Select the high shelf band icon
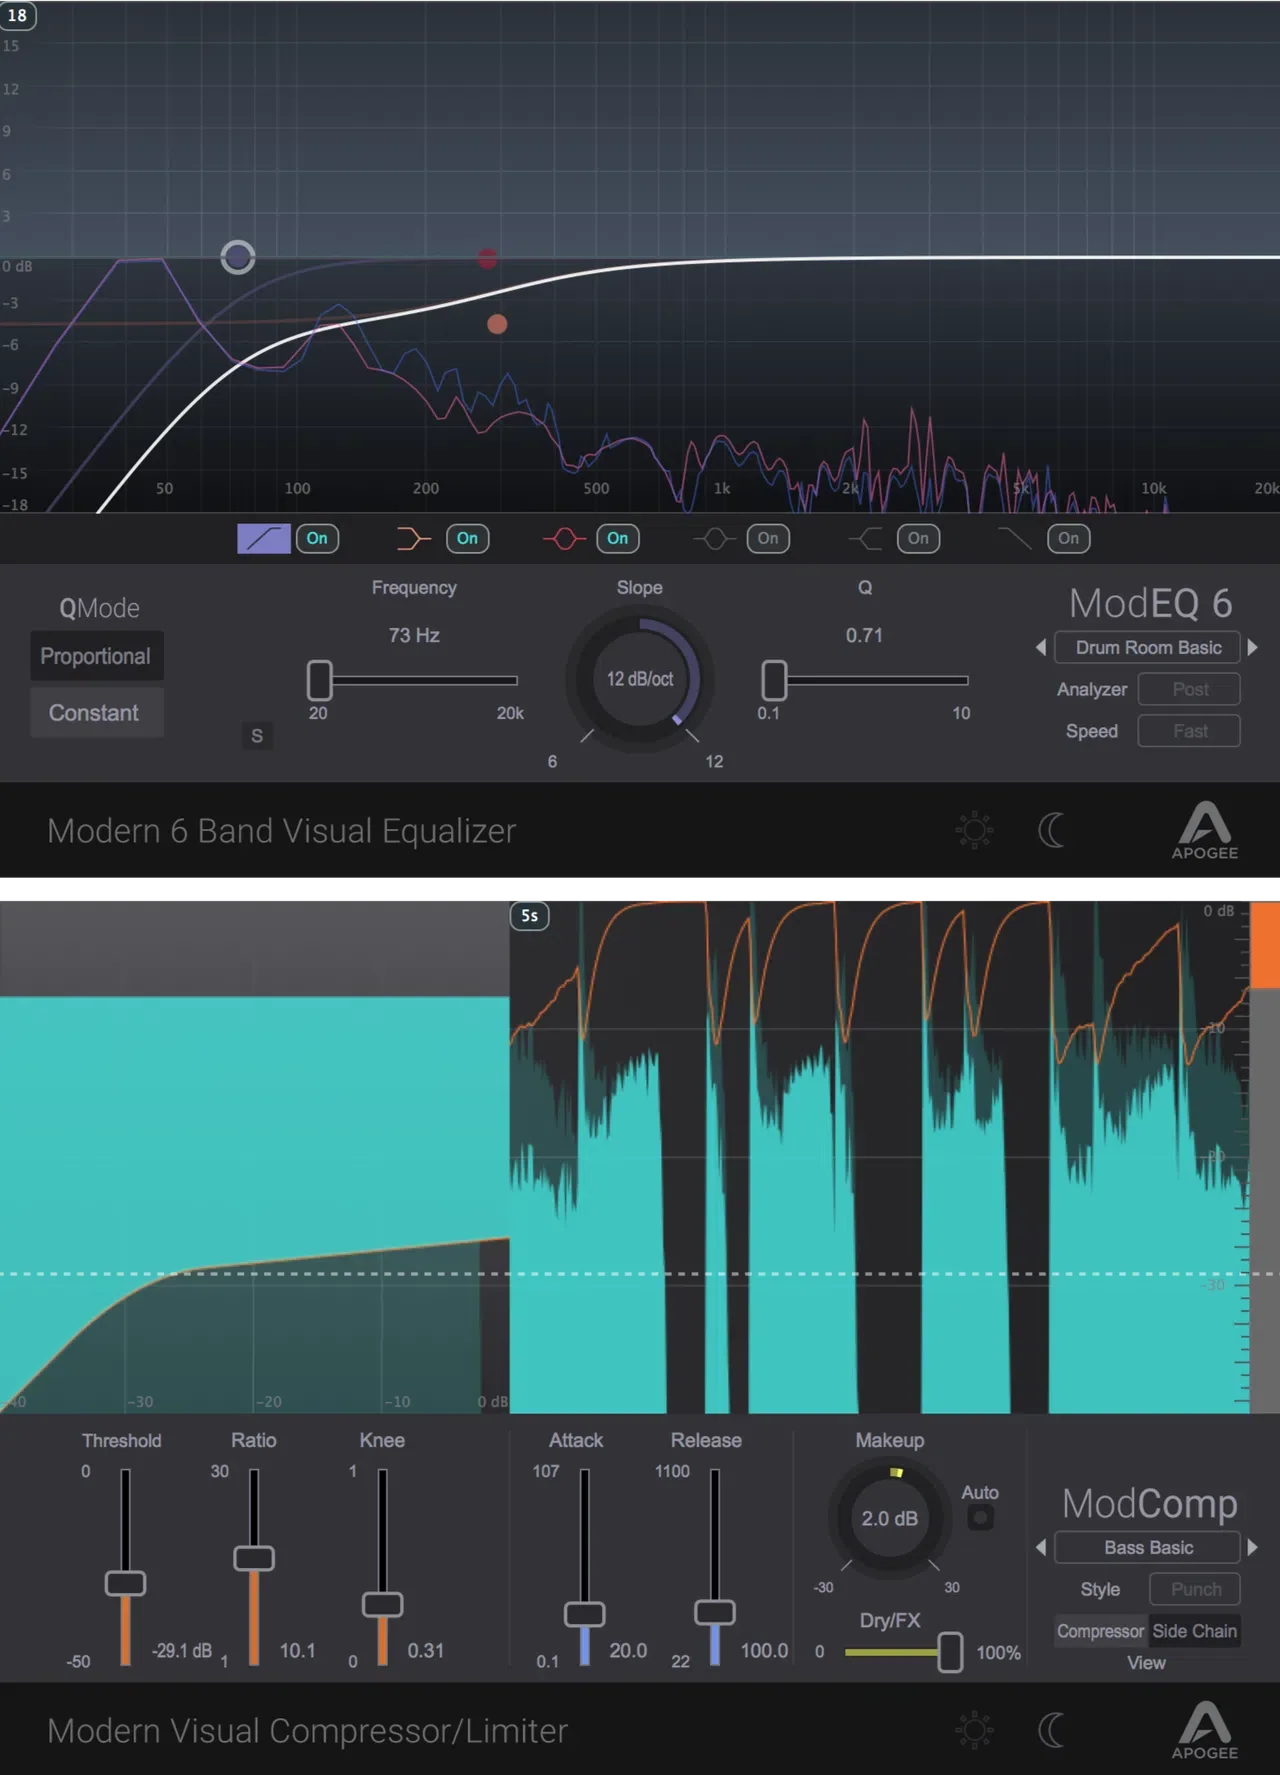The image size is (1280, 1775). point(865,539)
